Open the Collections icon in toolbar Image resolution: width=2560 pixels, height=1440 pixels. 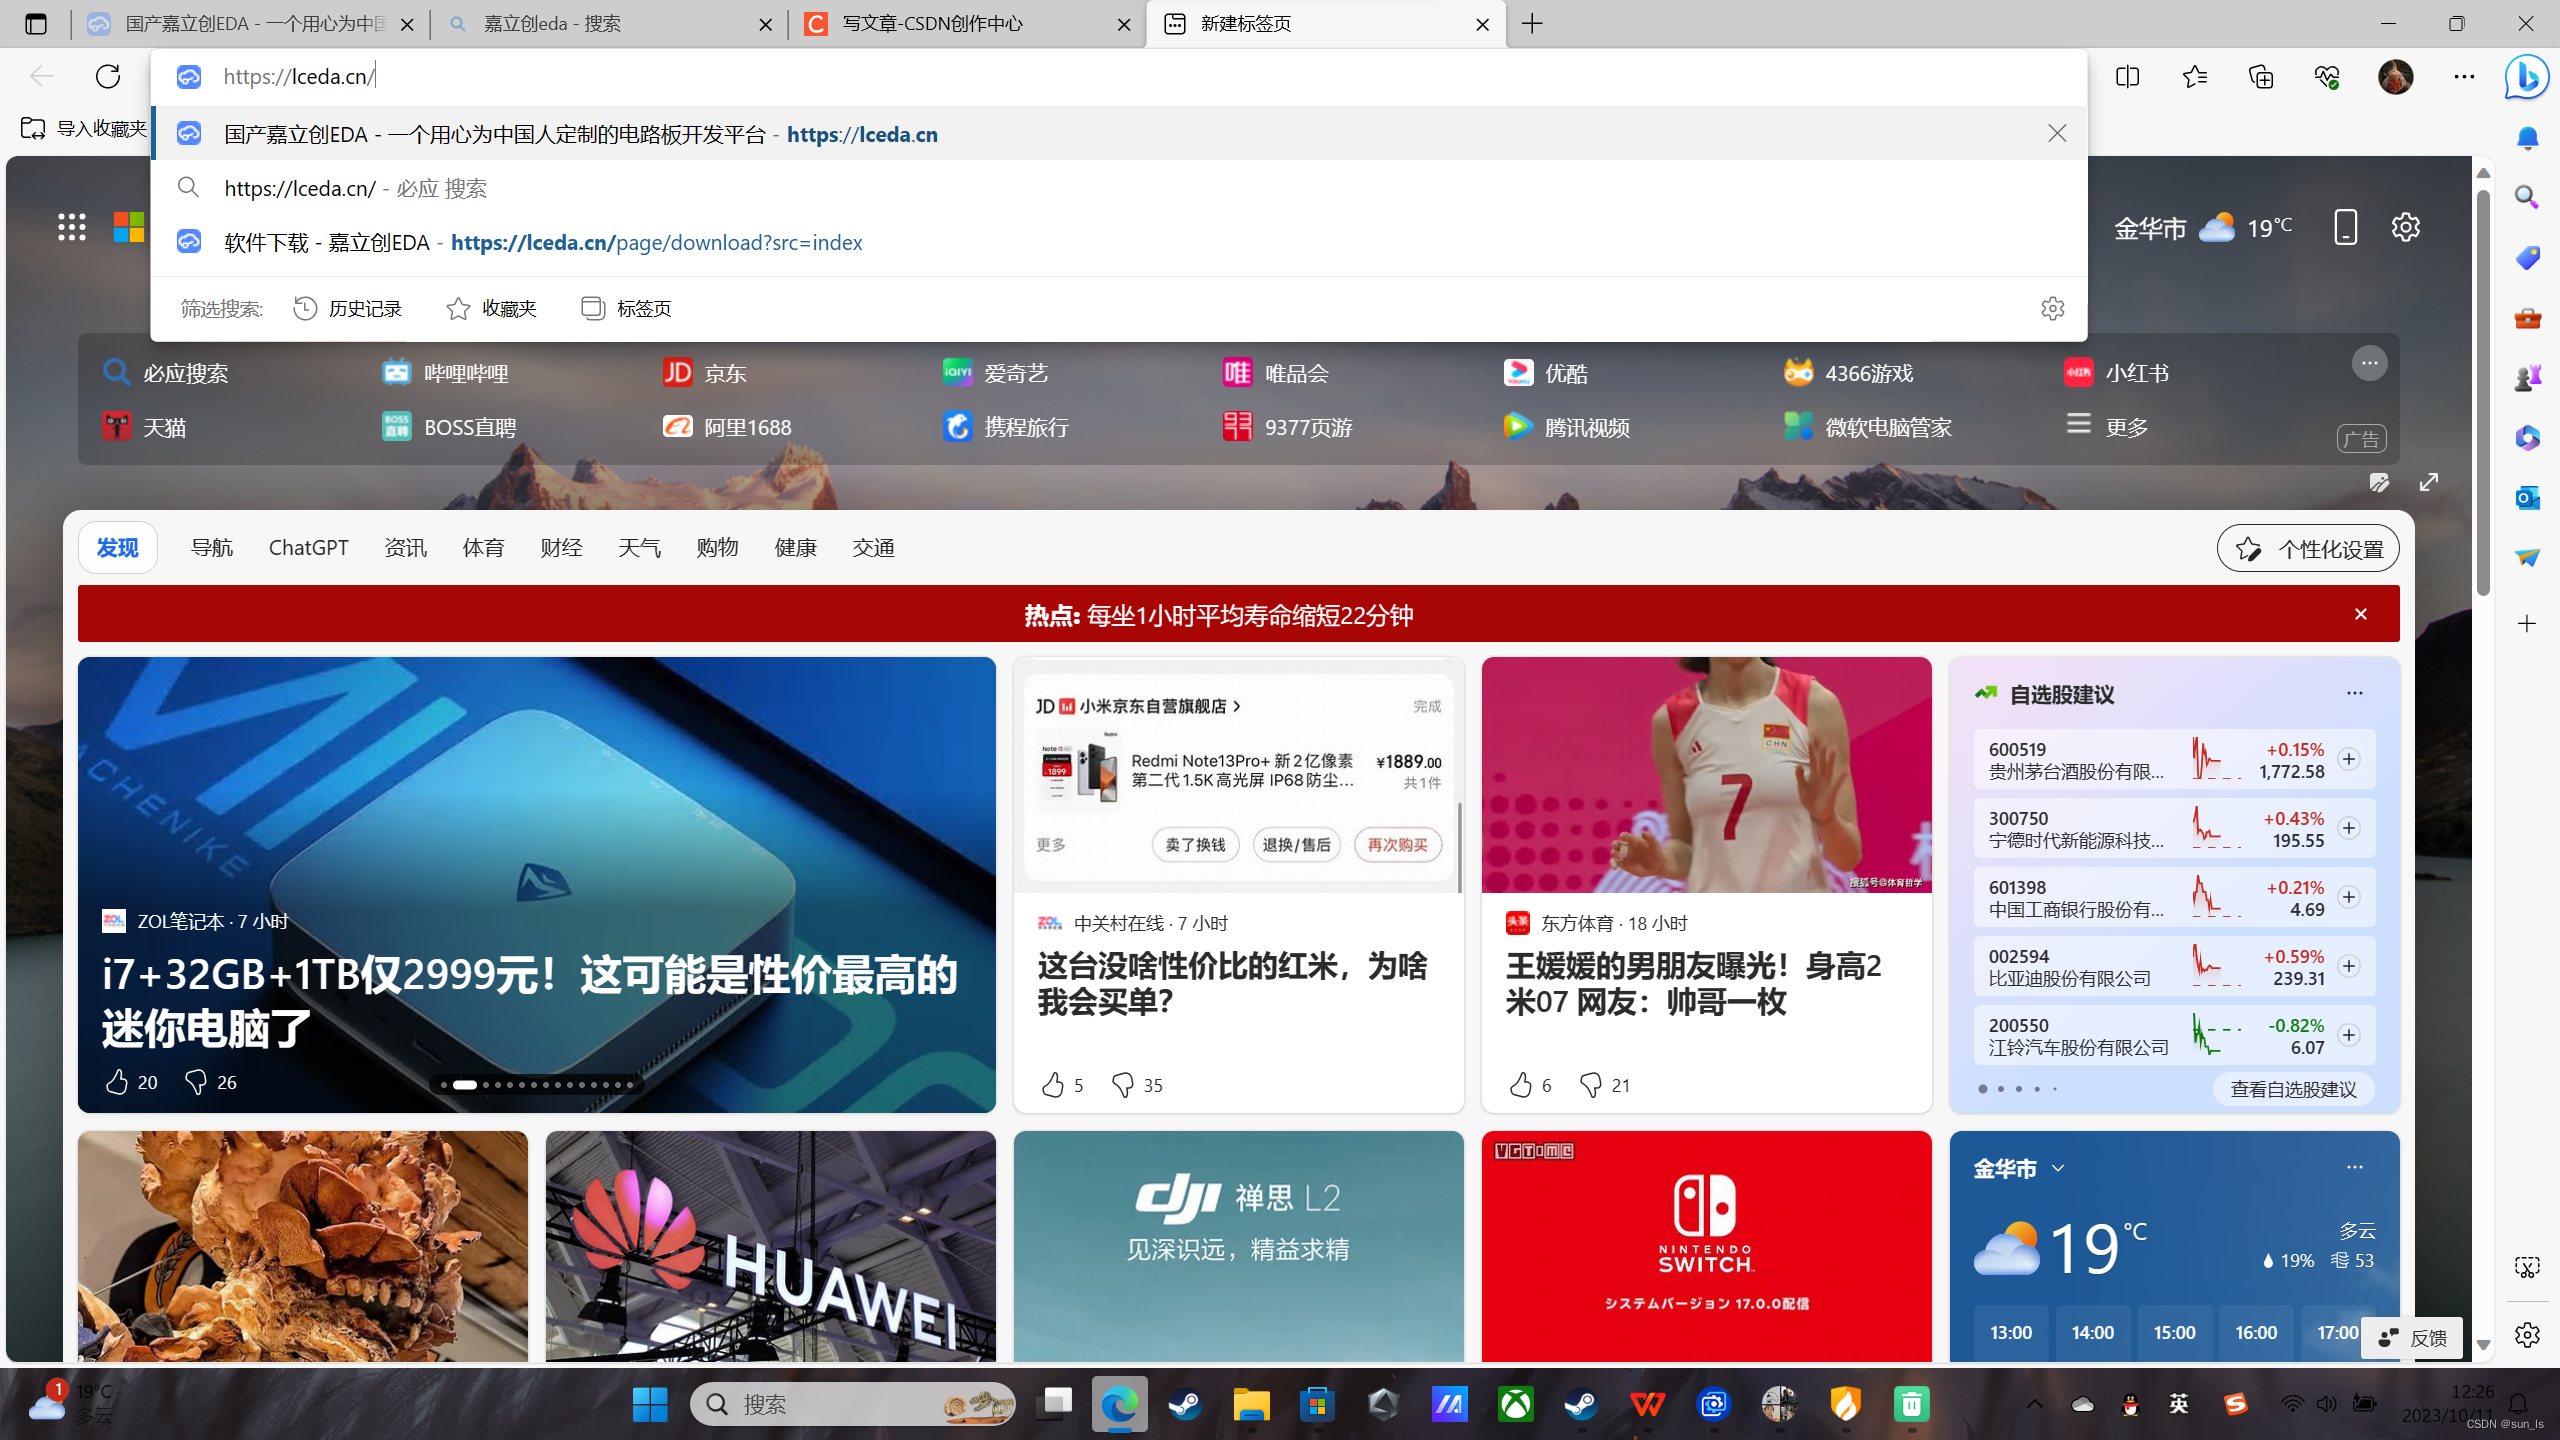pos(2261,77)
